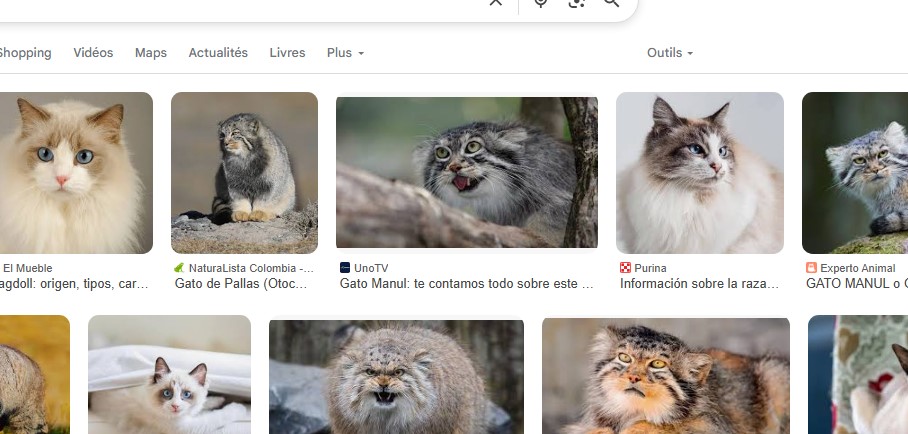This screenshot has height=434, width=908.
Task: Switch to the Vidéos tab
Action: coord(93,53)
